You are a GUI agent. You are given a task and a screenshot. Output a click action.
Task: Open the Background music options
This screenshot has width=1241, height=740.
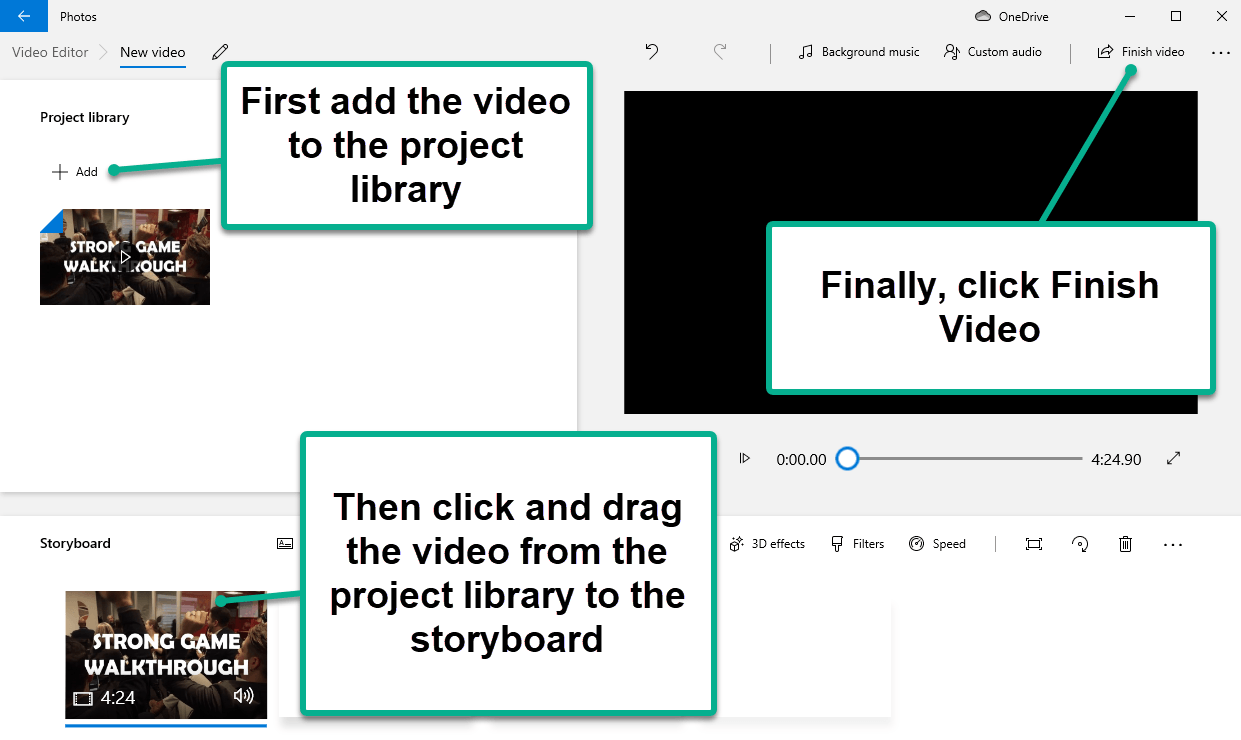(x=858, y=51)
